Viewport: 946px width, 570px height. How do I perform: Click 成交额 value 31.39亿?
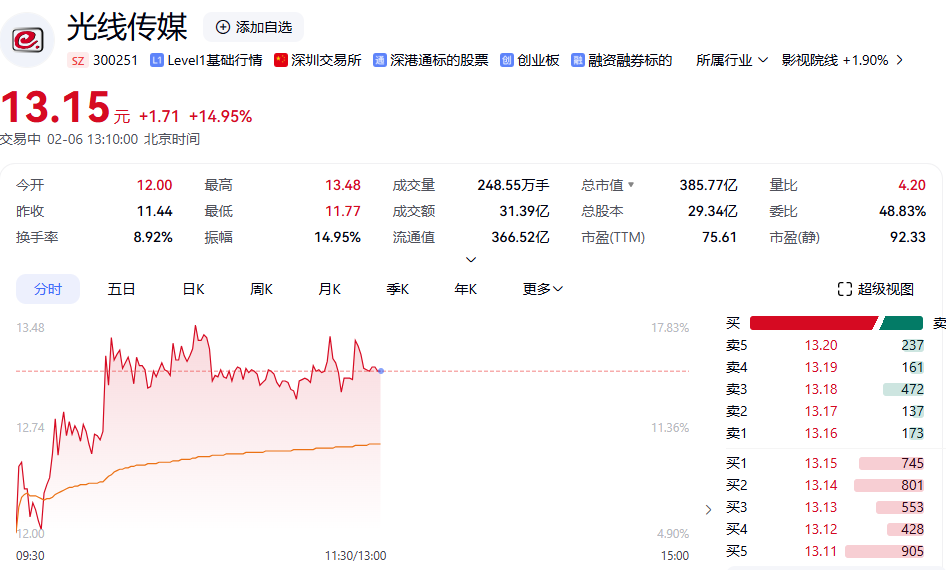(524, 211)
